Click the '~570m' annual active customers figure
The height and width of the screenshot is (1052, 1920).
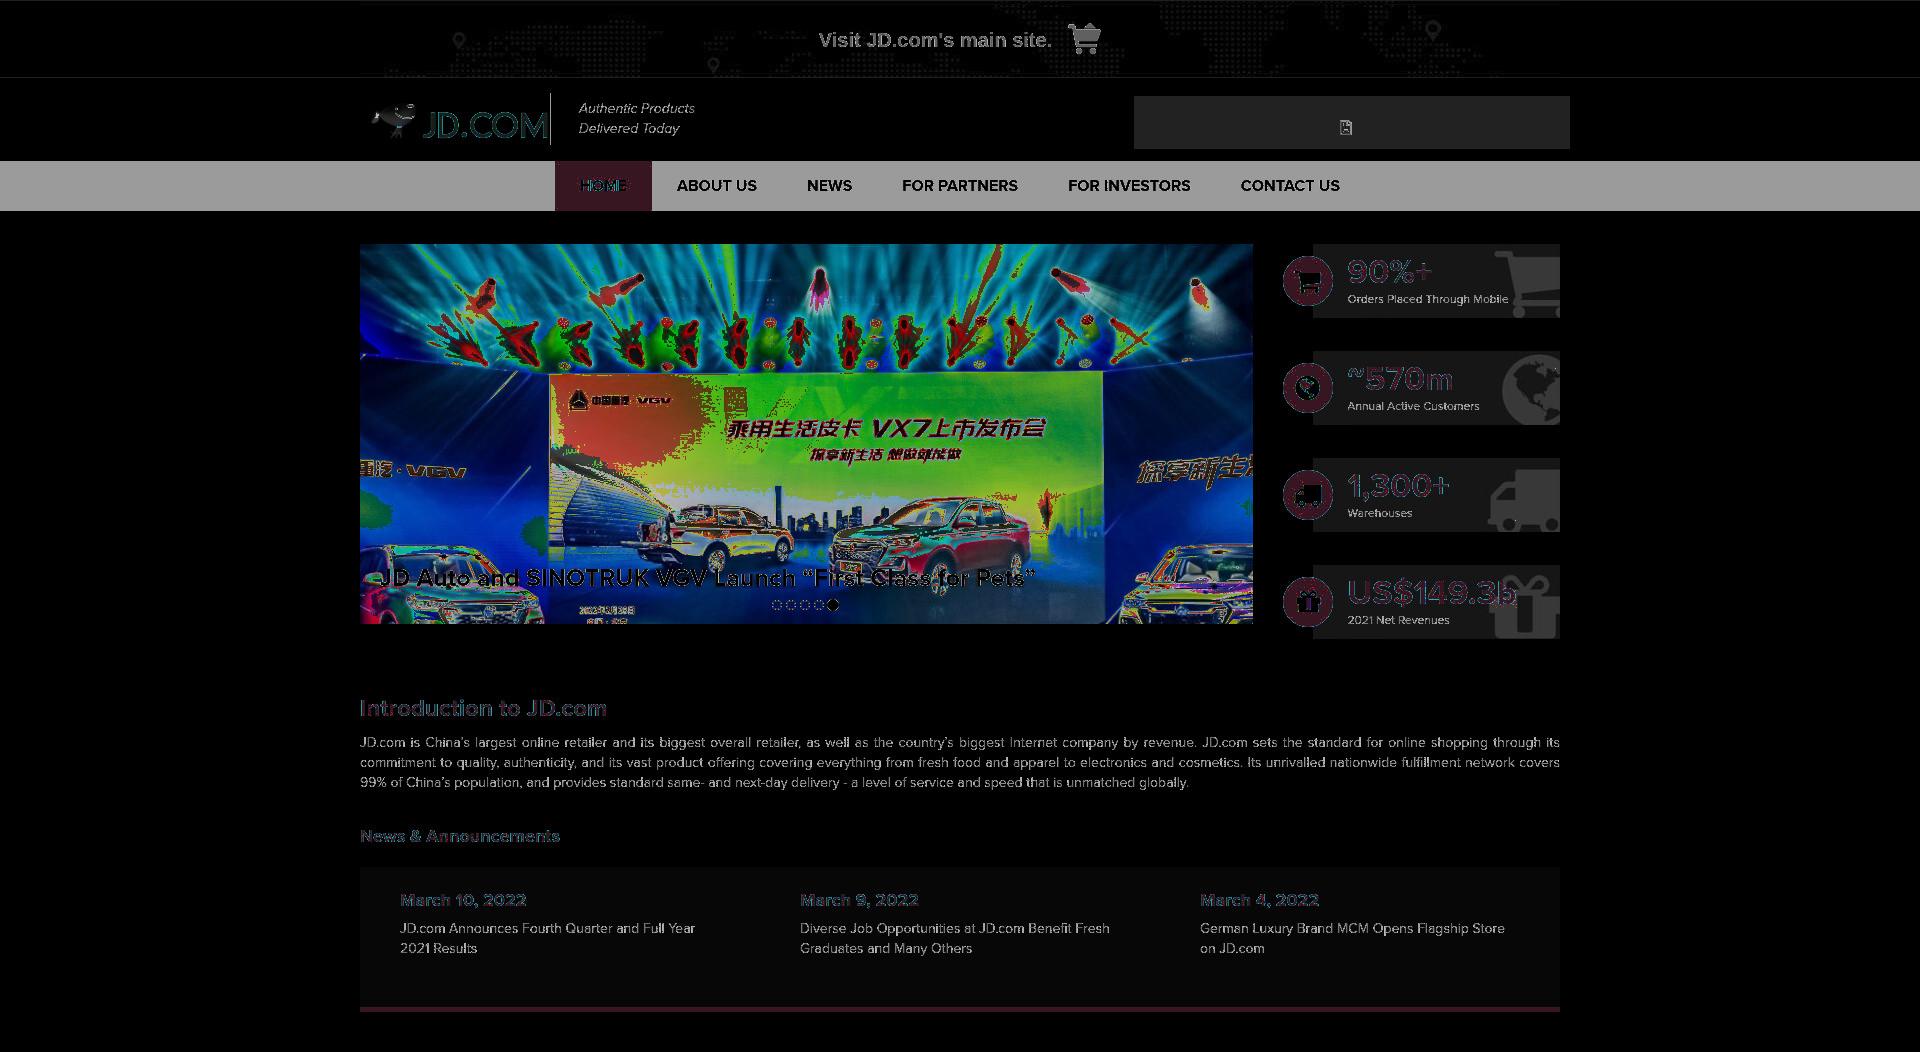pos(1400,379)
